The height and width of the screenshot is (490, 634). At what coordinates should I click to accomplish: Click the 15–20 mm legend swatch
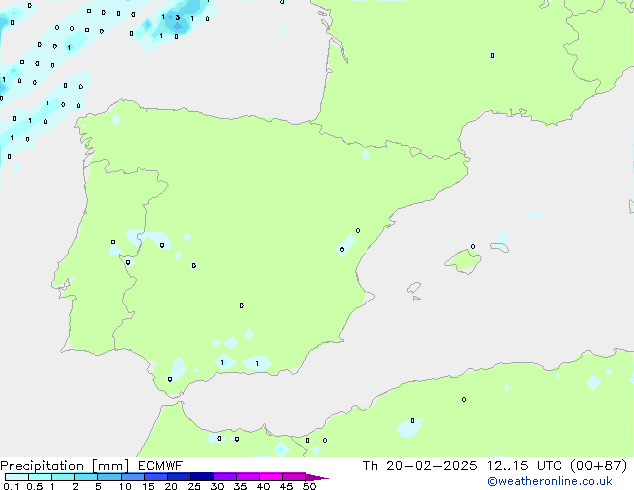coord(156,477)
